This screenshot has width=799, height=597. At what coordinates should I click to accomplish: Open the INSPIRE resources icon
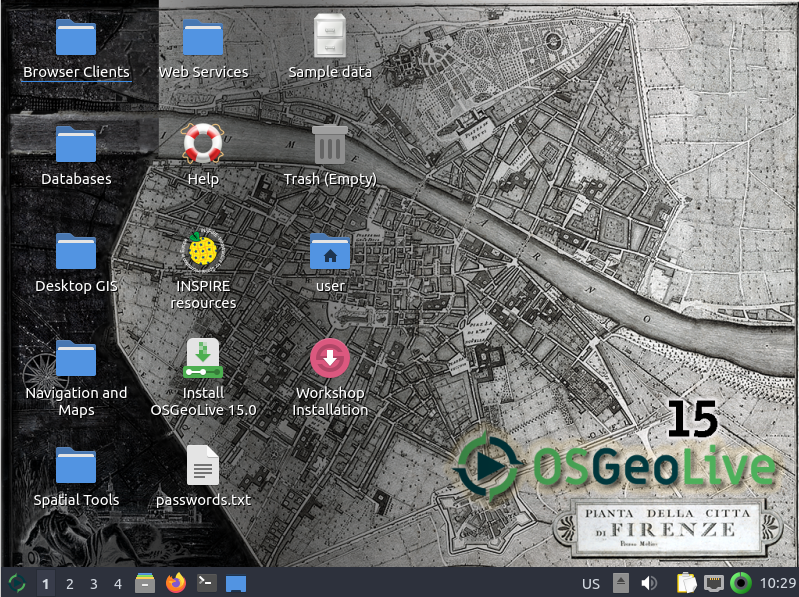[x=203, y=252]
